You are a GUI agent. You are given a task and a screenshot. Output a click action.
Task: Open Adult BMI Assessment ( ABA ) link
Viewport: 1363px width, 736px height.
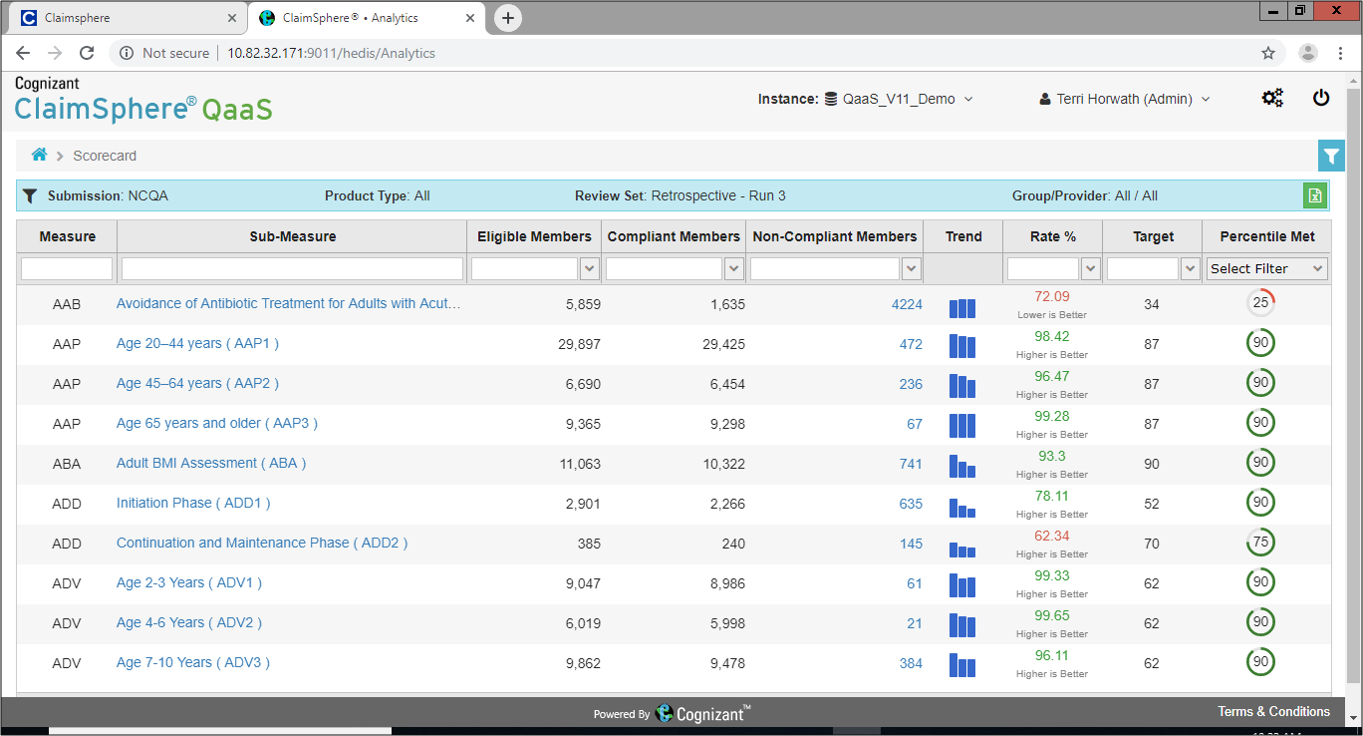(211, 463)
